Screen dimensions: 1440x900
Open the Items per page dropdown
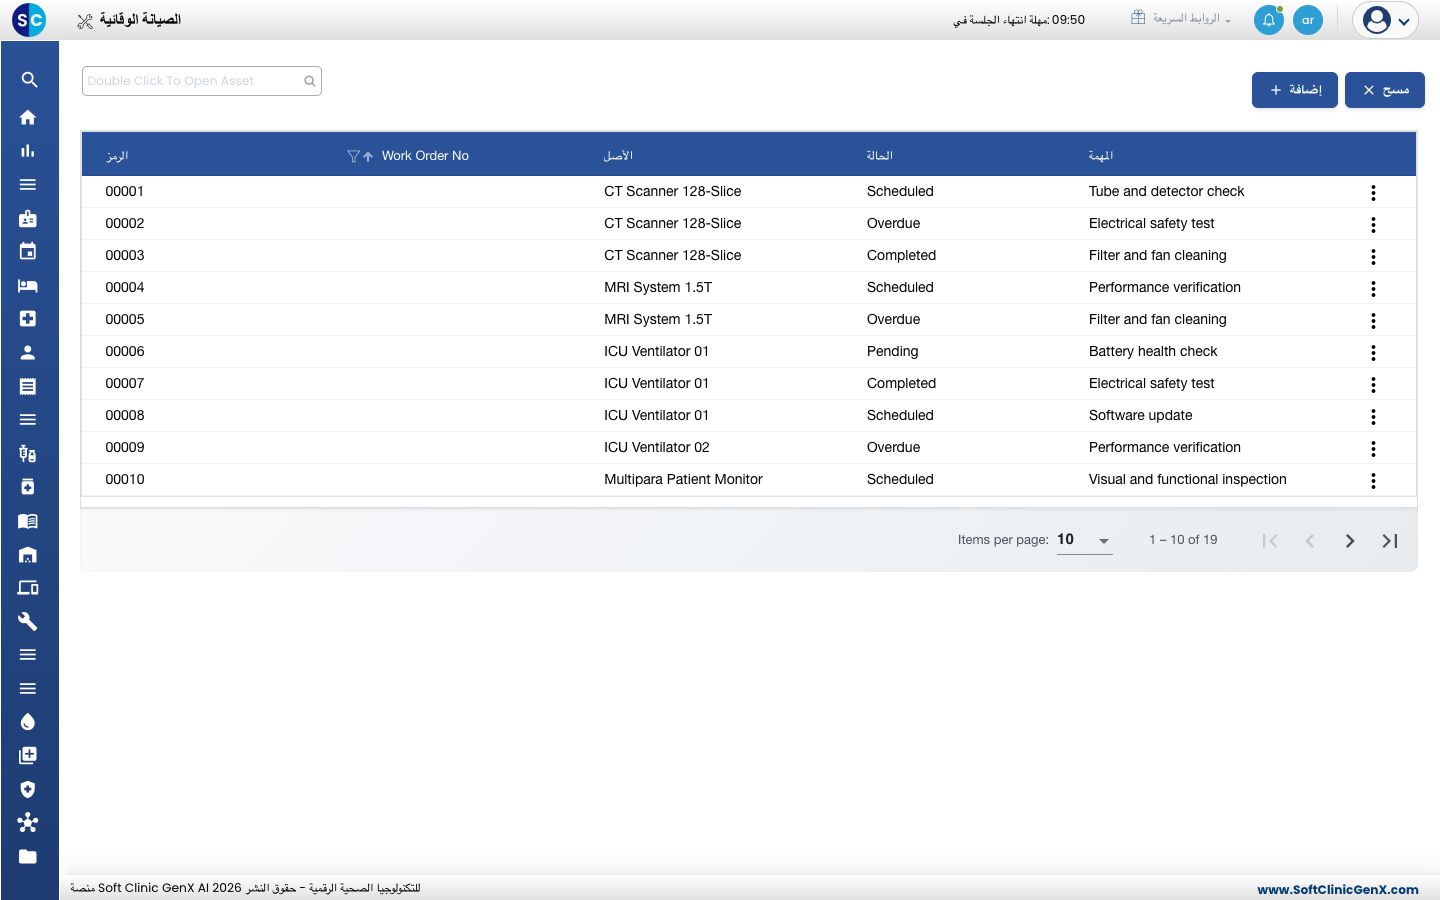point(1085,540)
